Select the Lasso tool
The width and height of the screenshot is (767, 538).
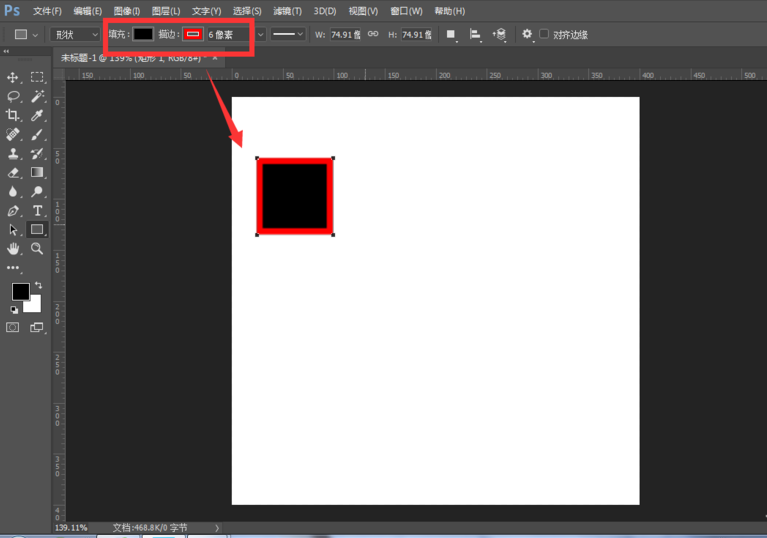(x=13, y=96)
